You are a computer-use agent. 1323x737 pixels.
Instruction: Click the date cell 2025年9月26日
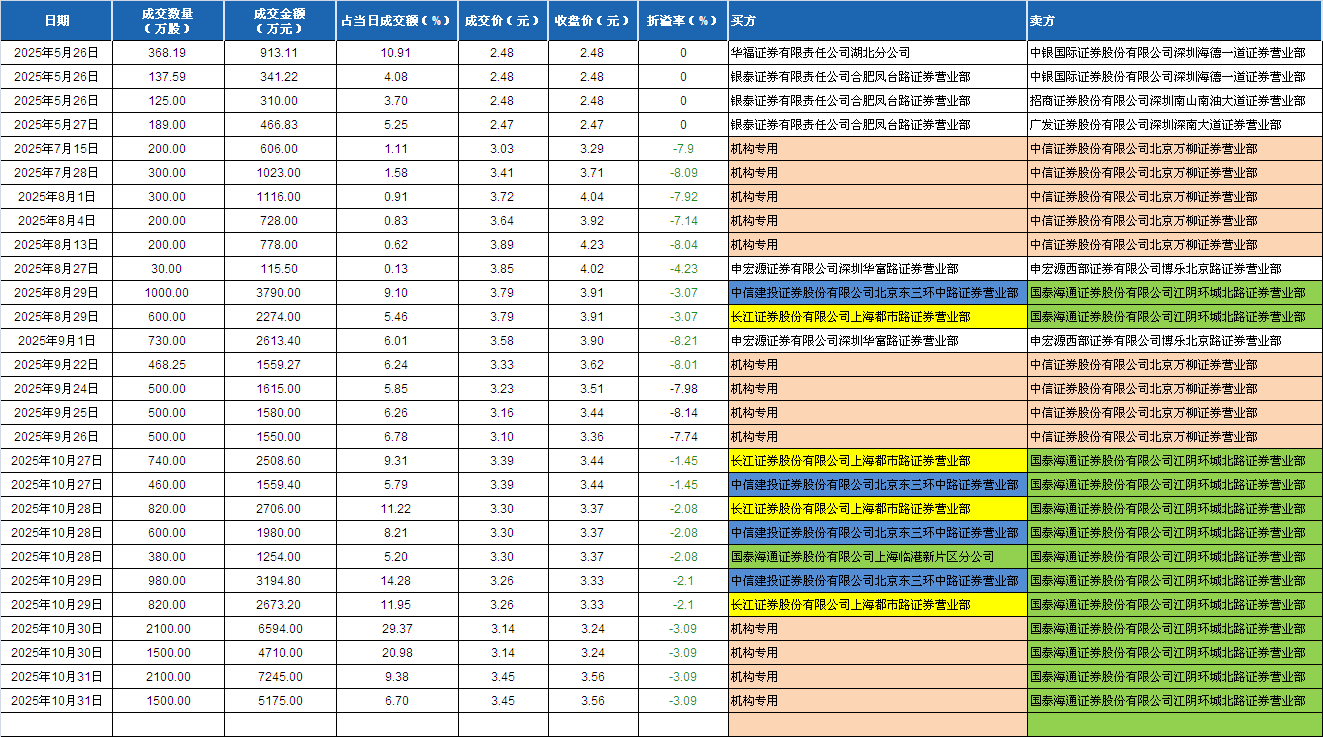[x=57, y=436]
